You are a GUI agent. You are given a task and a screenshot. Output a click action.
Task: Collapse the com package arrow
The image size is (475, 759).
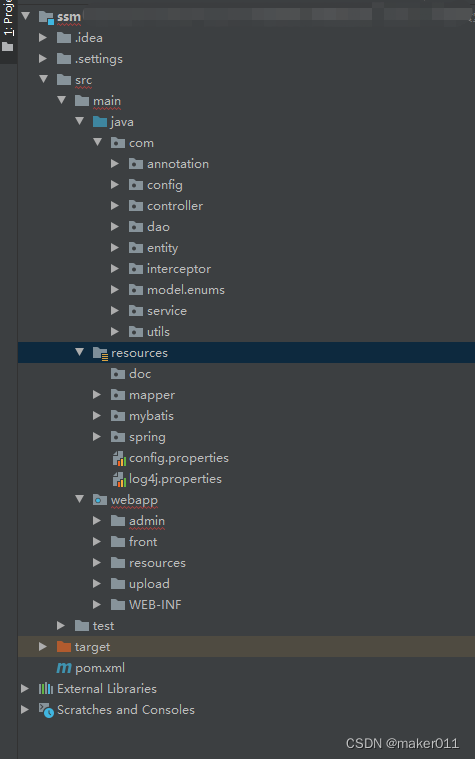[x=97, y=142]
